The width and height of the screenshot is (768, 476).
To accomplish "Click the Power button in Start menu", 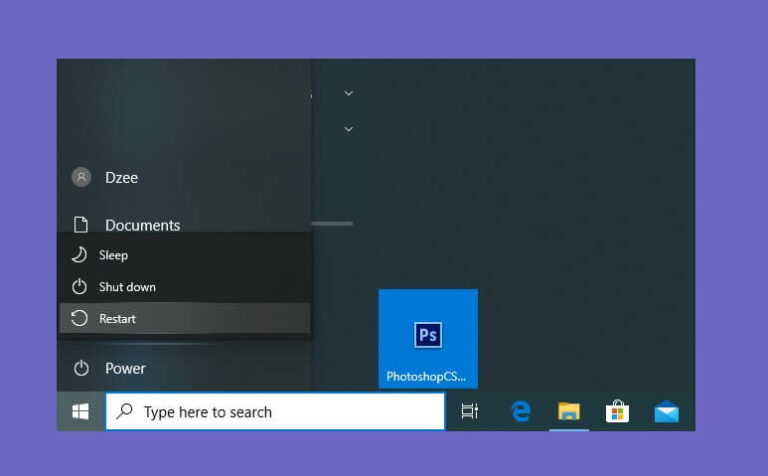I will (x=184, y=368).
